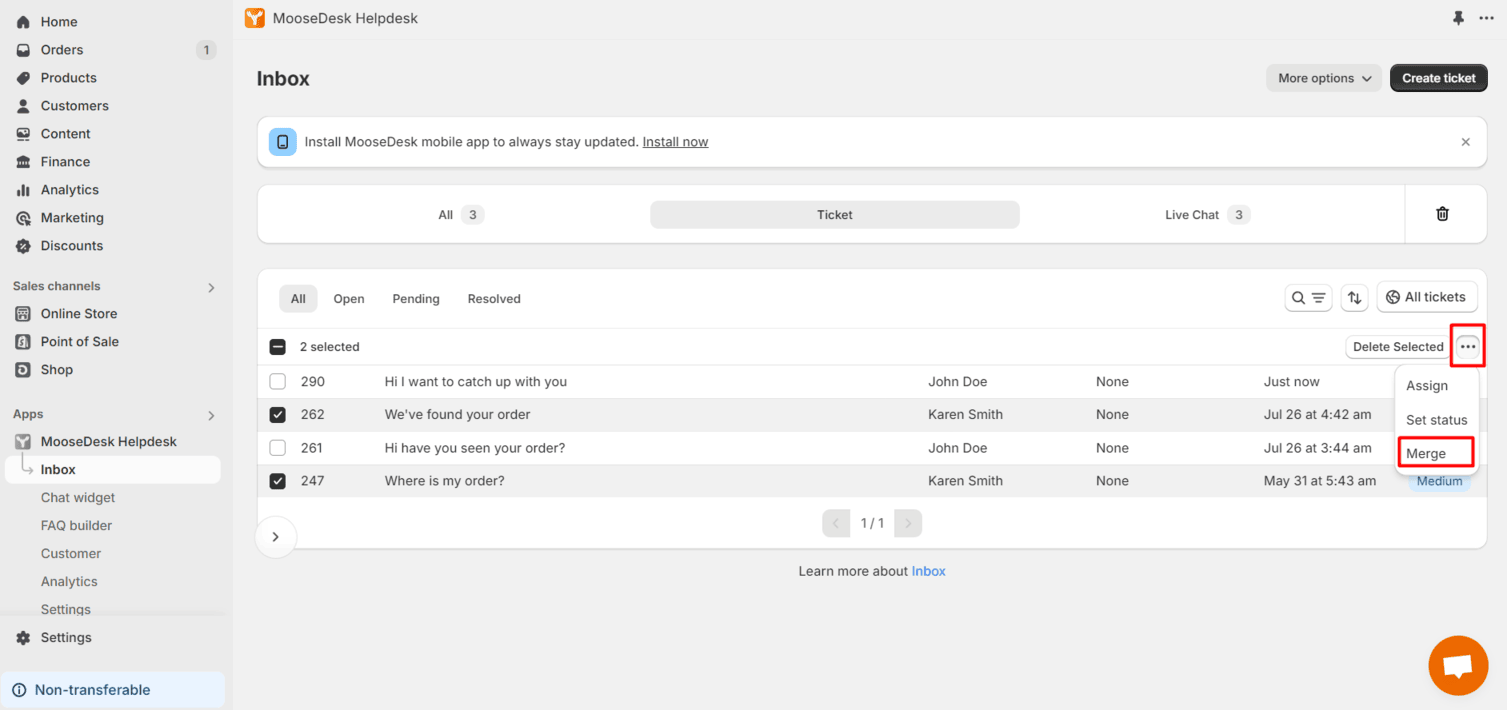Choose Assign from the bulk actions menu
This screenshot has width=1507, height=710.
tap(1427, 386)
